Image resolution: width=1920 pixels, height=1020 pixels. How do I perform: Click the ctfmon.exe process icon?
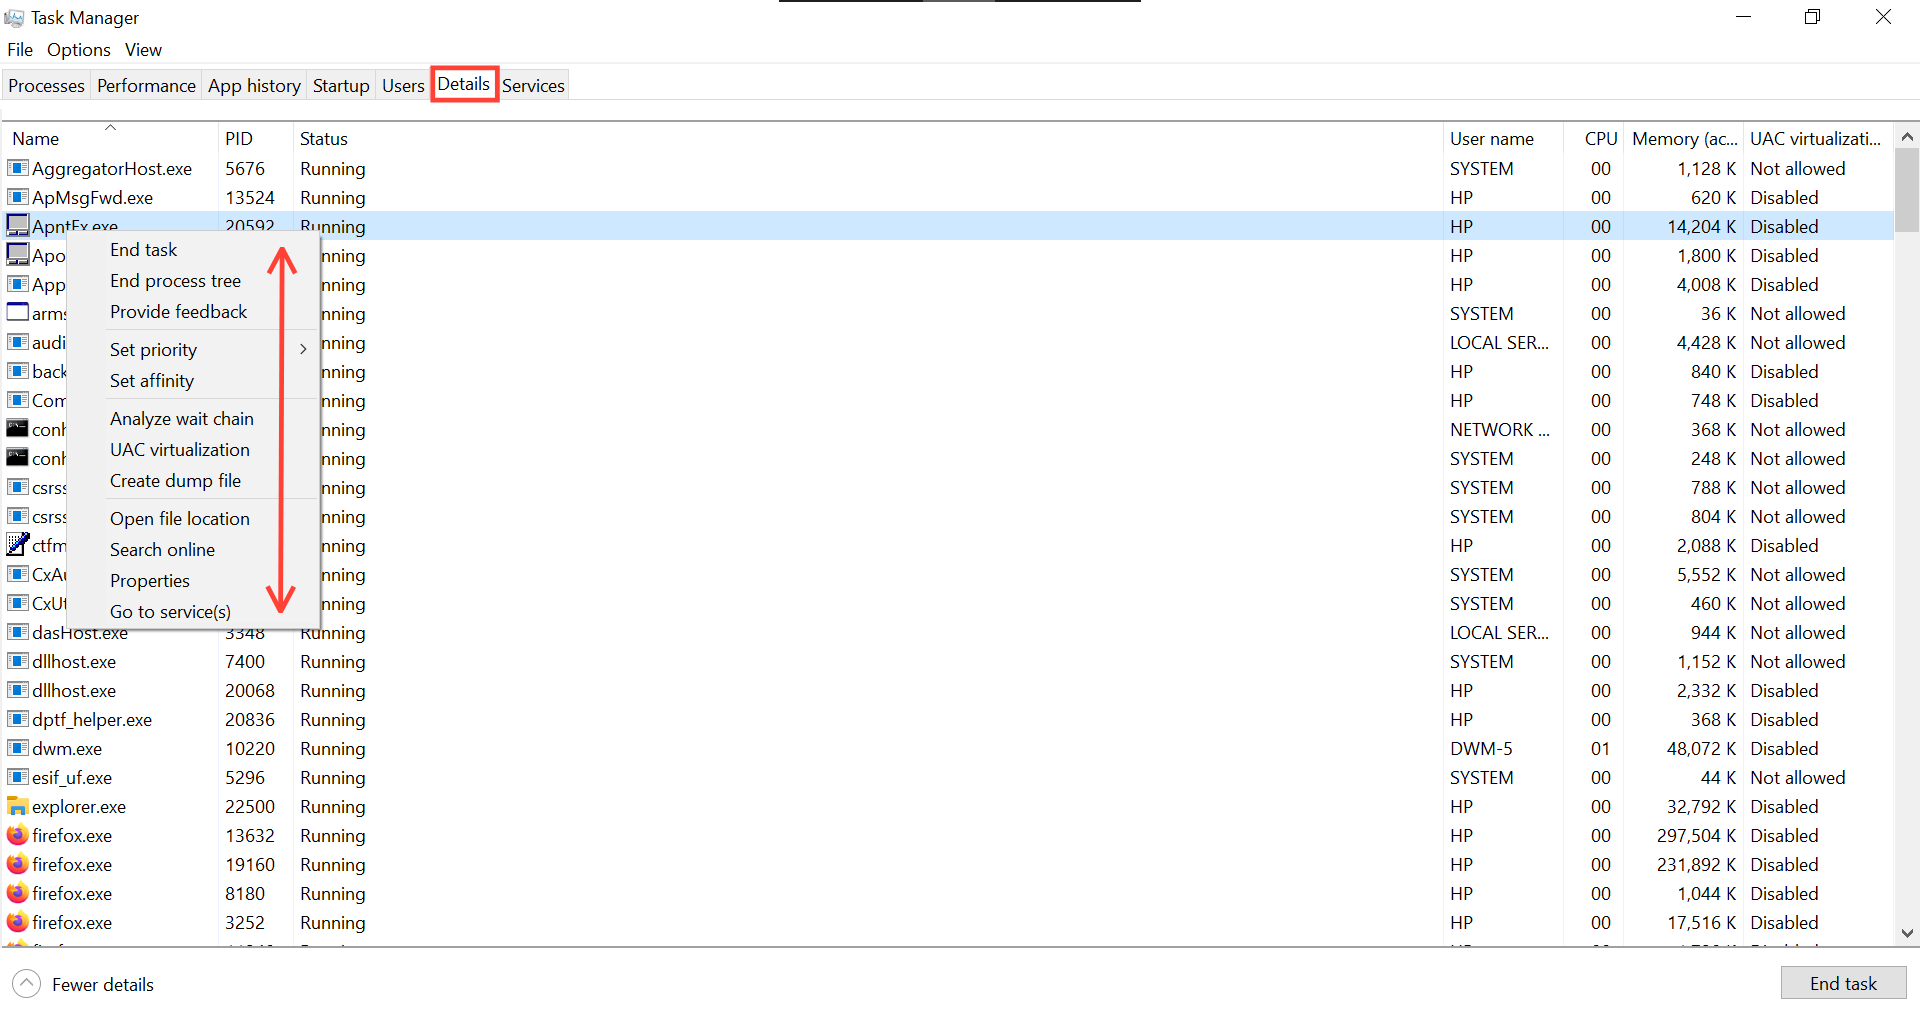click(x=18, y=545)
